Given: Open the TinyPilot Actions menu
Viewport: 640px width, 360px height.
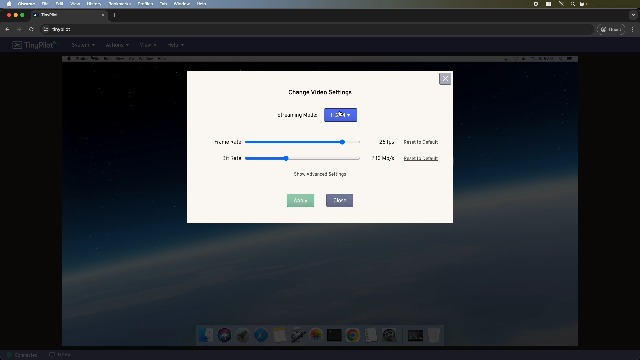Looking at the screenshot, I should coord(117,45).
